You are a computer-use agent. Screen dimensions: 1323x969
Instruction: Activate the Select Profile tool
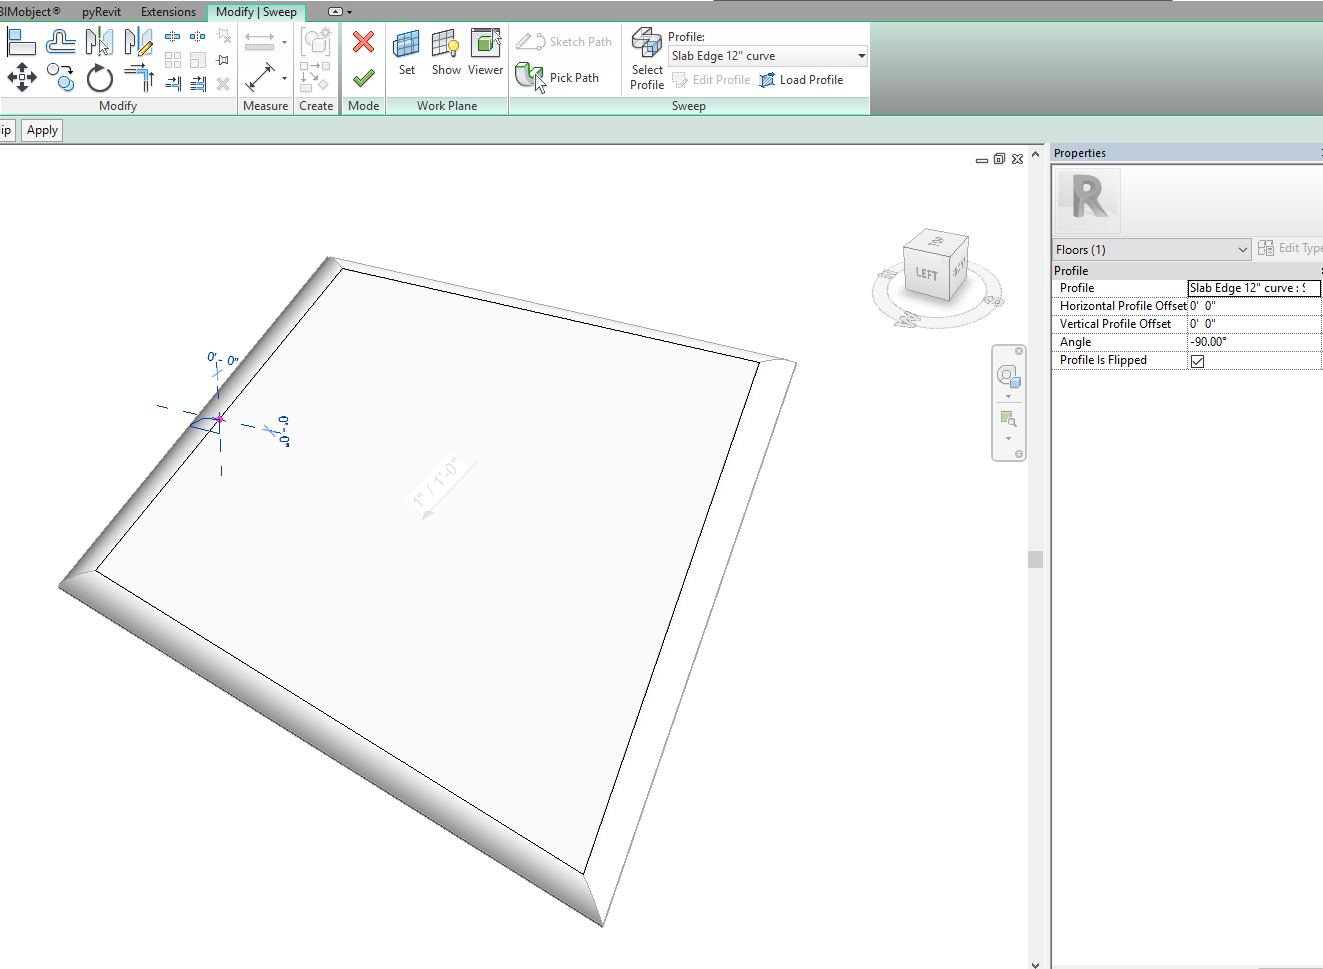[646, 55]
